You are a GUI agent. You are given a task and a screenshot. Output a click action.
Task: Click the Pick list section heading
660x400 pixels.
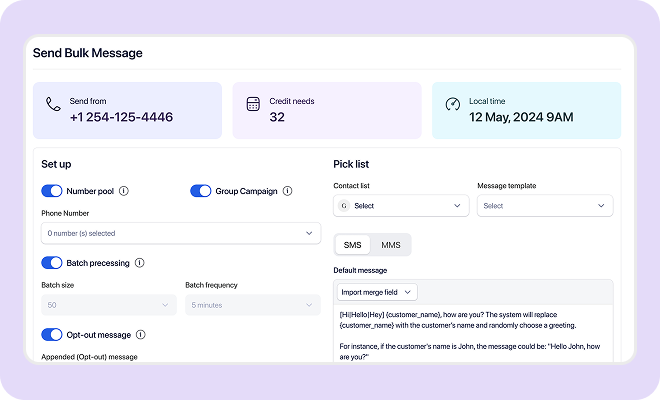coord(351,164)
